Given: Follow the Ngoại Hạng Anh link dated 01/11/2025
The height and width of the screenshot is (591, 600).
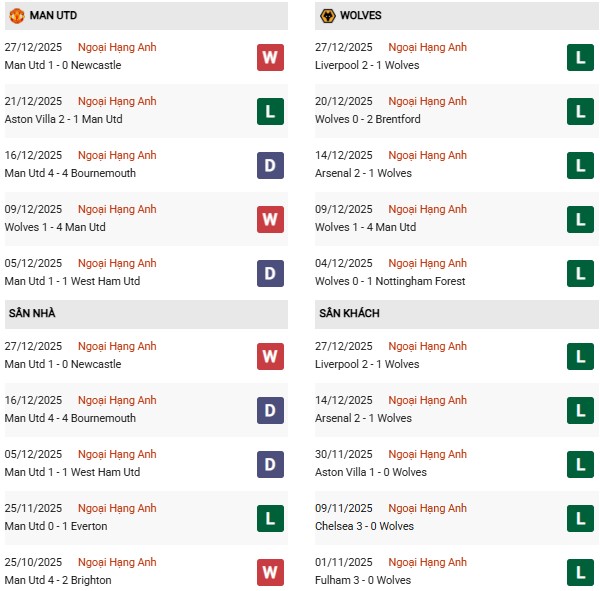Looking at the screenshot, I should pos(427,563).
